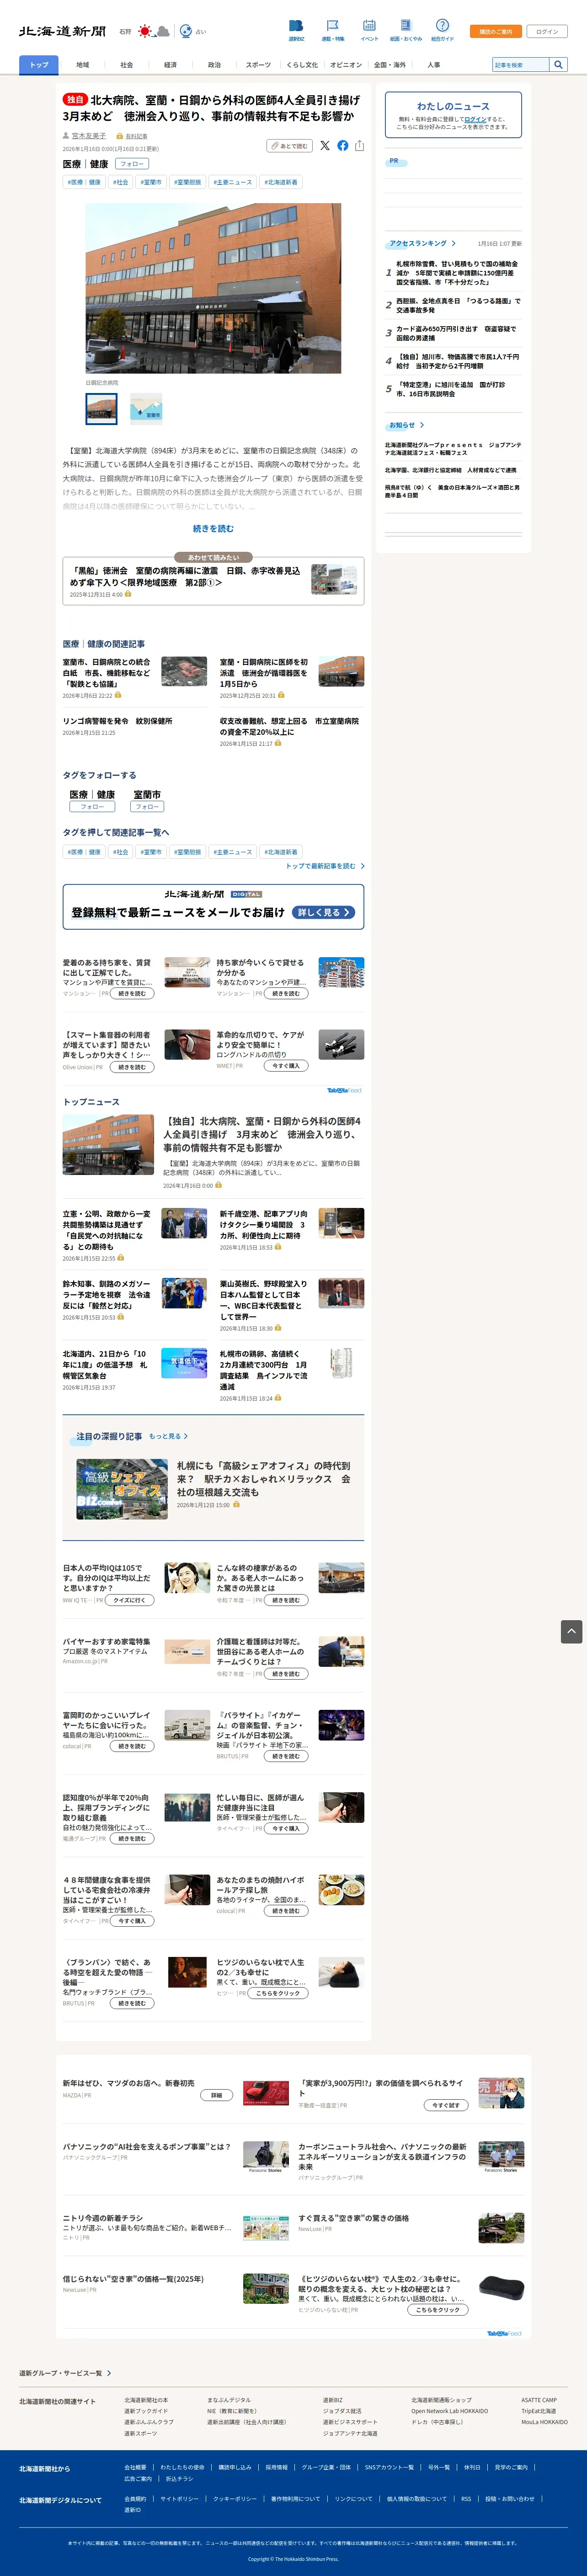The width and height of the screenshot is (587, 2576).
Task: Open footer 道新BIZ link
Action: coord(332,2400)
